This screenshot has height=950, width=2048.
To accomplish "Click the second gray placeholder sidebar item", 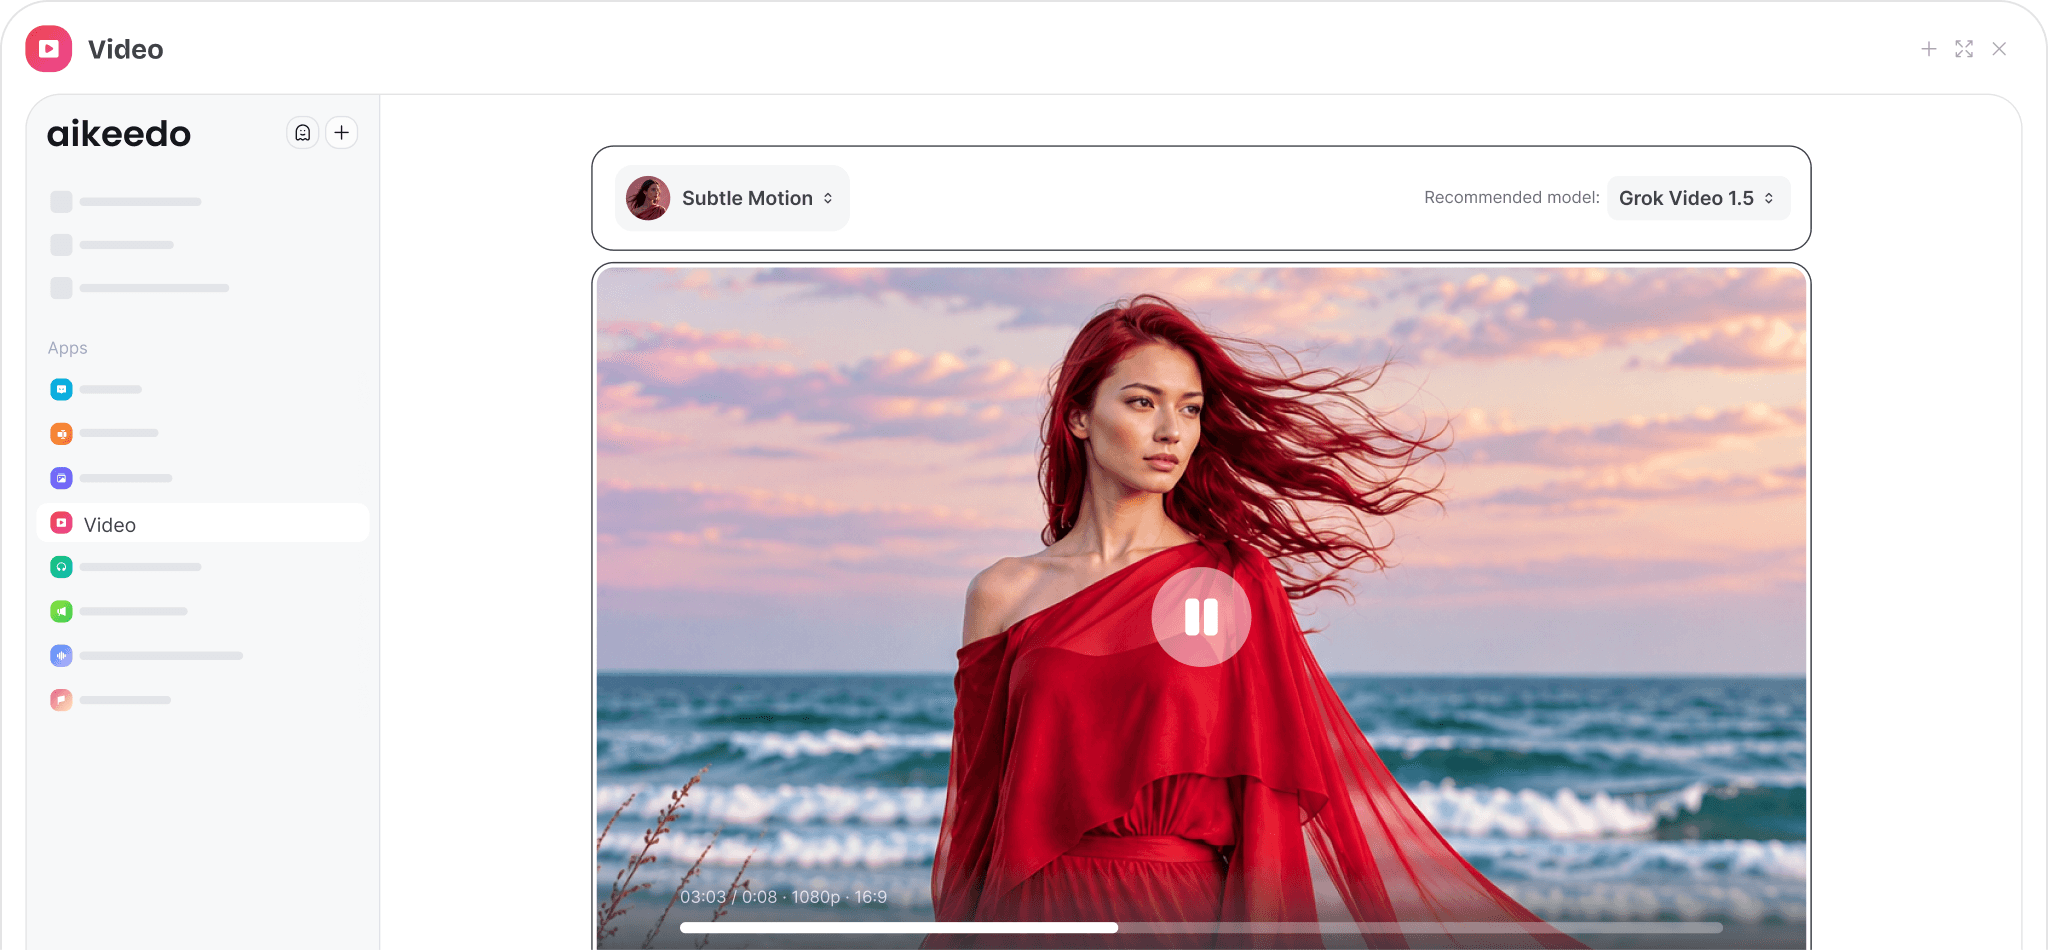I will click(112, 245).
